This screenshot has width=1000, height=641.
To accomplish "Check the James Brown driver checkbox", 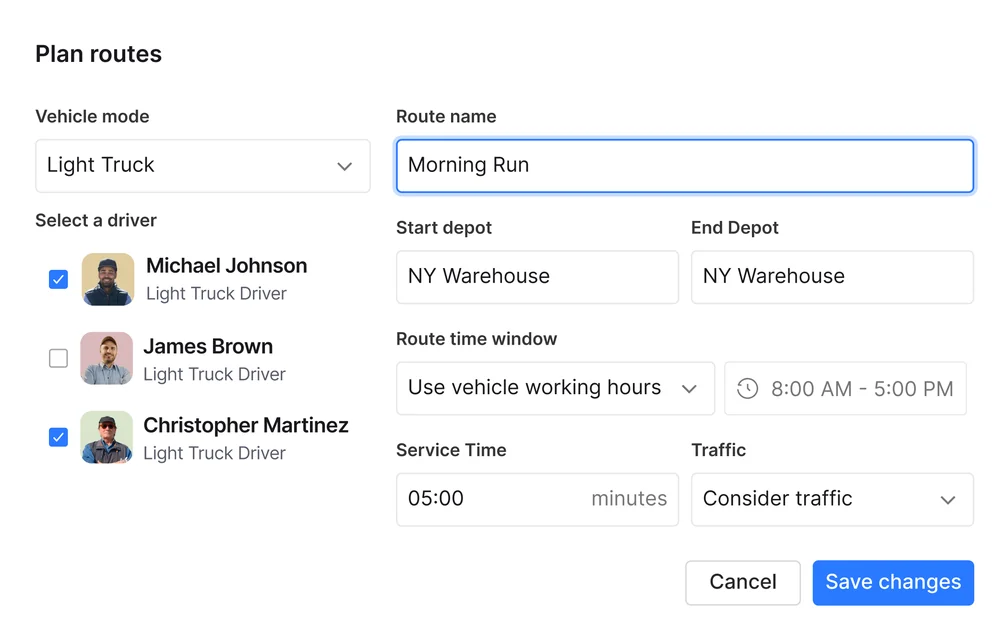I will click(58, 358).
